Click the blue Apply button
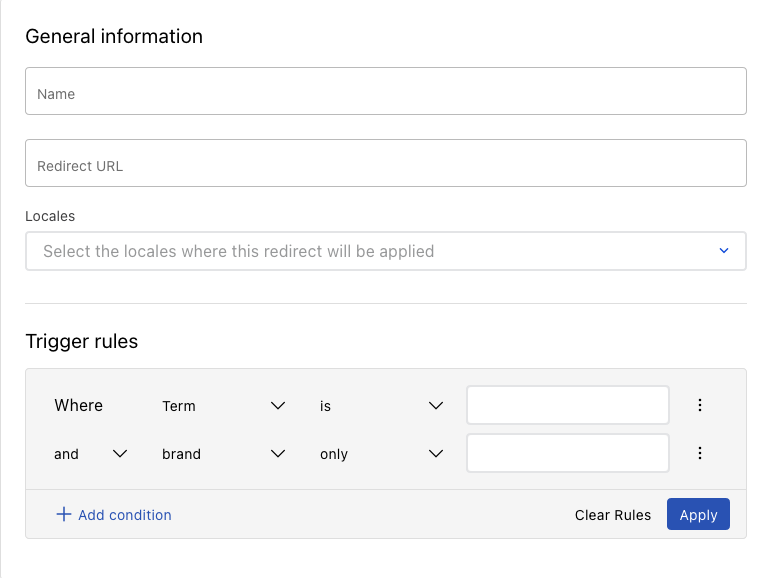Image resolution: width=770 pixels, height=578 pixels. point(698,515)
